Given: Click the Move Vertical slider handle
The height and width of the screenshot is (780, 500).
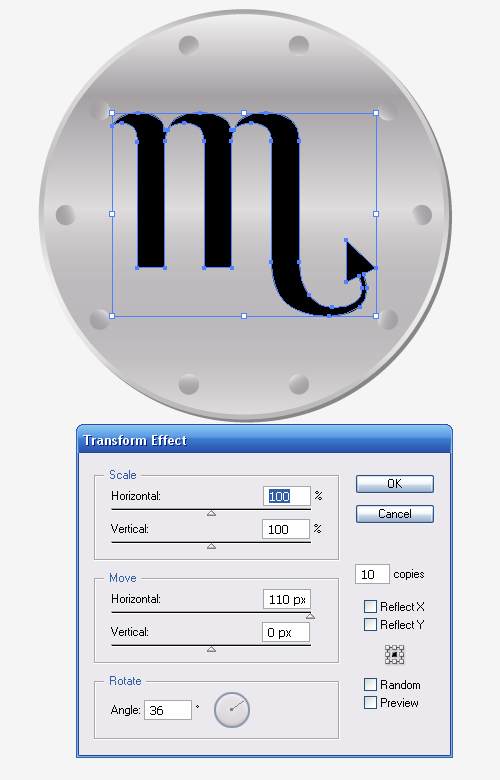Looking at the screenshot, I should click(x=211, y=649).
